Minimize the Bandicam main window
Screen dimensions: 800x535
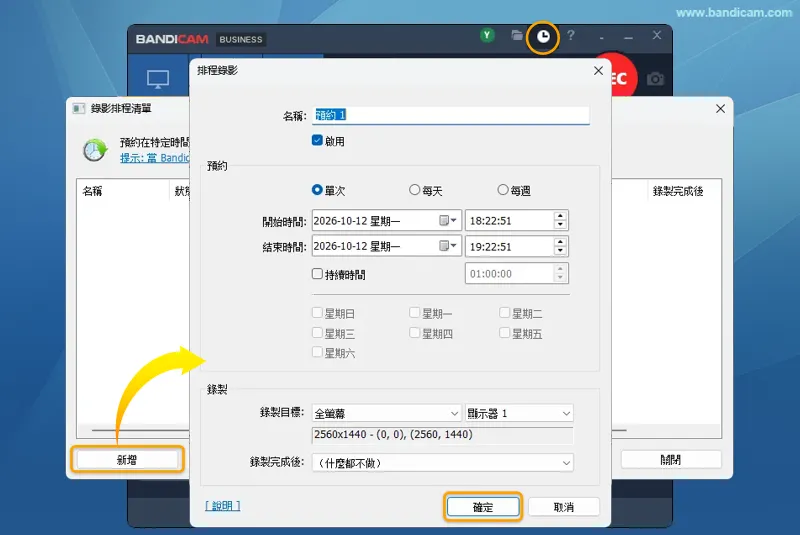629,37
